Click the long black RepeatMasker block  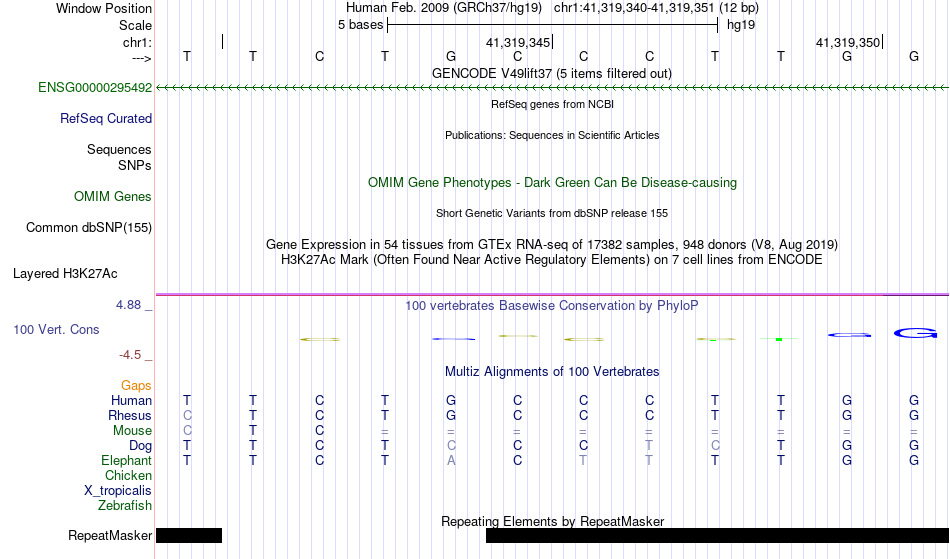click(717, 535)
